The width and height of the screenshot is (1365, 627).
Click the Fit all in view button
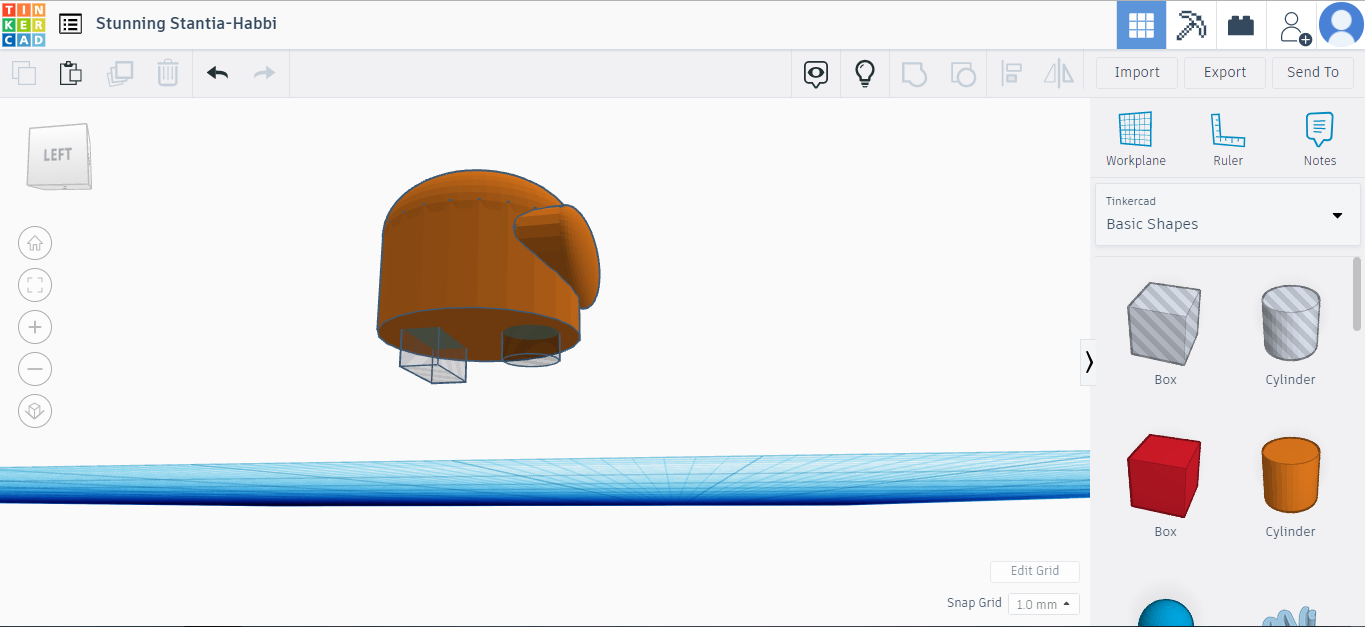(x=35, y=285)
